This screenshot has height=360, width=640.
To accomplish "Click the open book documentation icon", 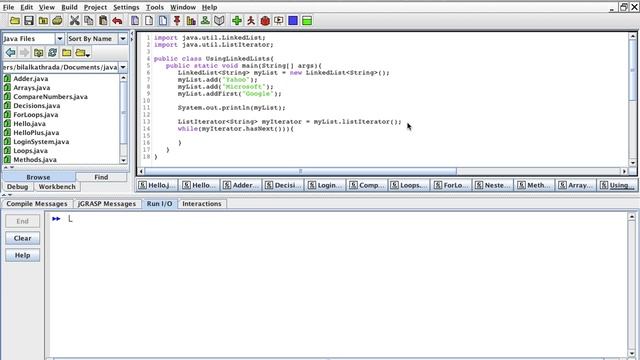I will pos(219,21).
